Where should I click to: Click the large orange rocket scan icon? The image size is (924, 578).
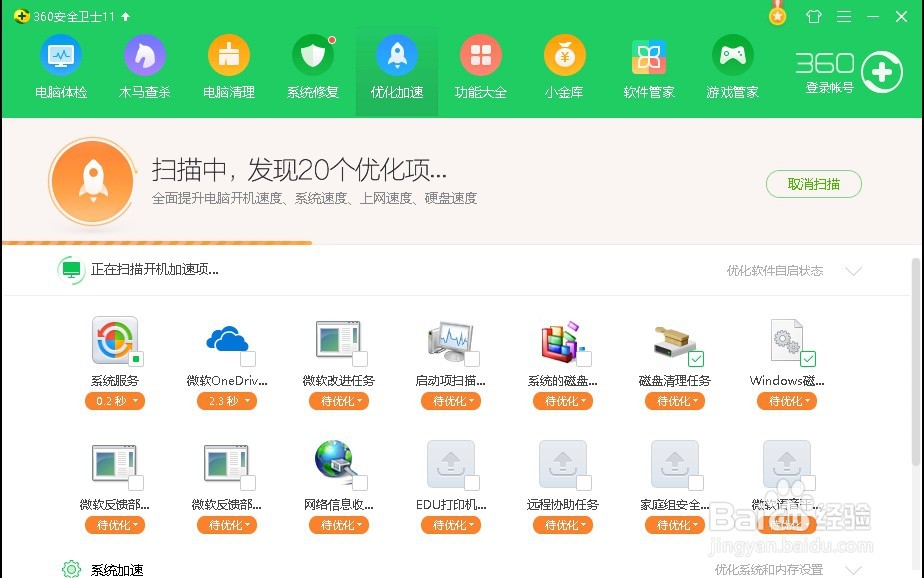(x=93, y=181)
